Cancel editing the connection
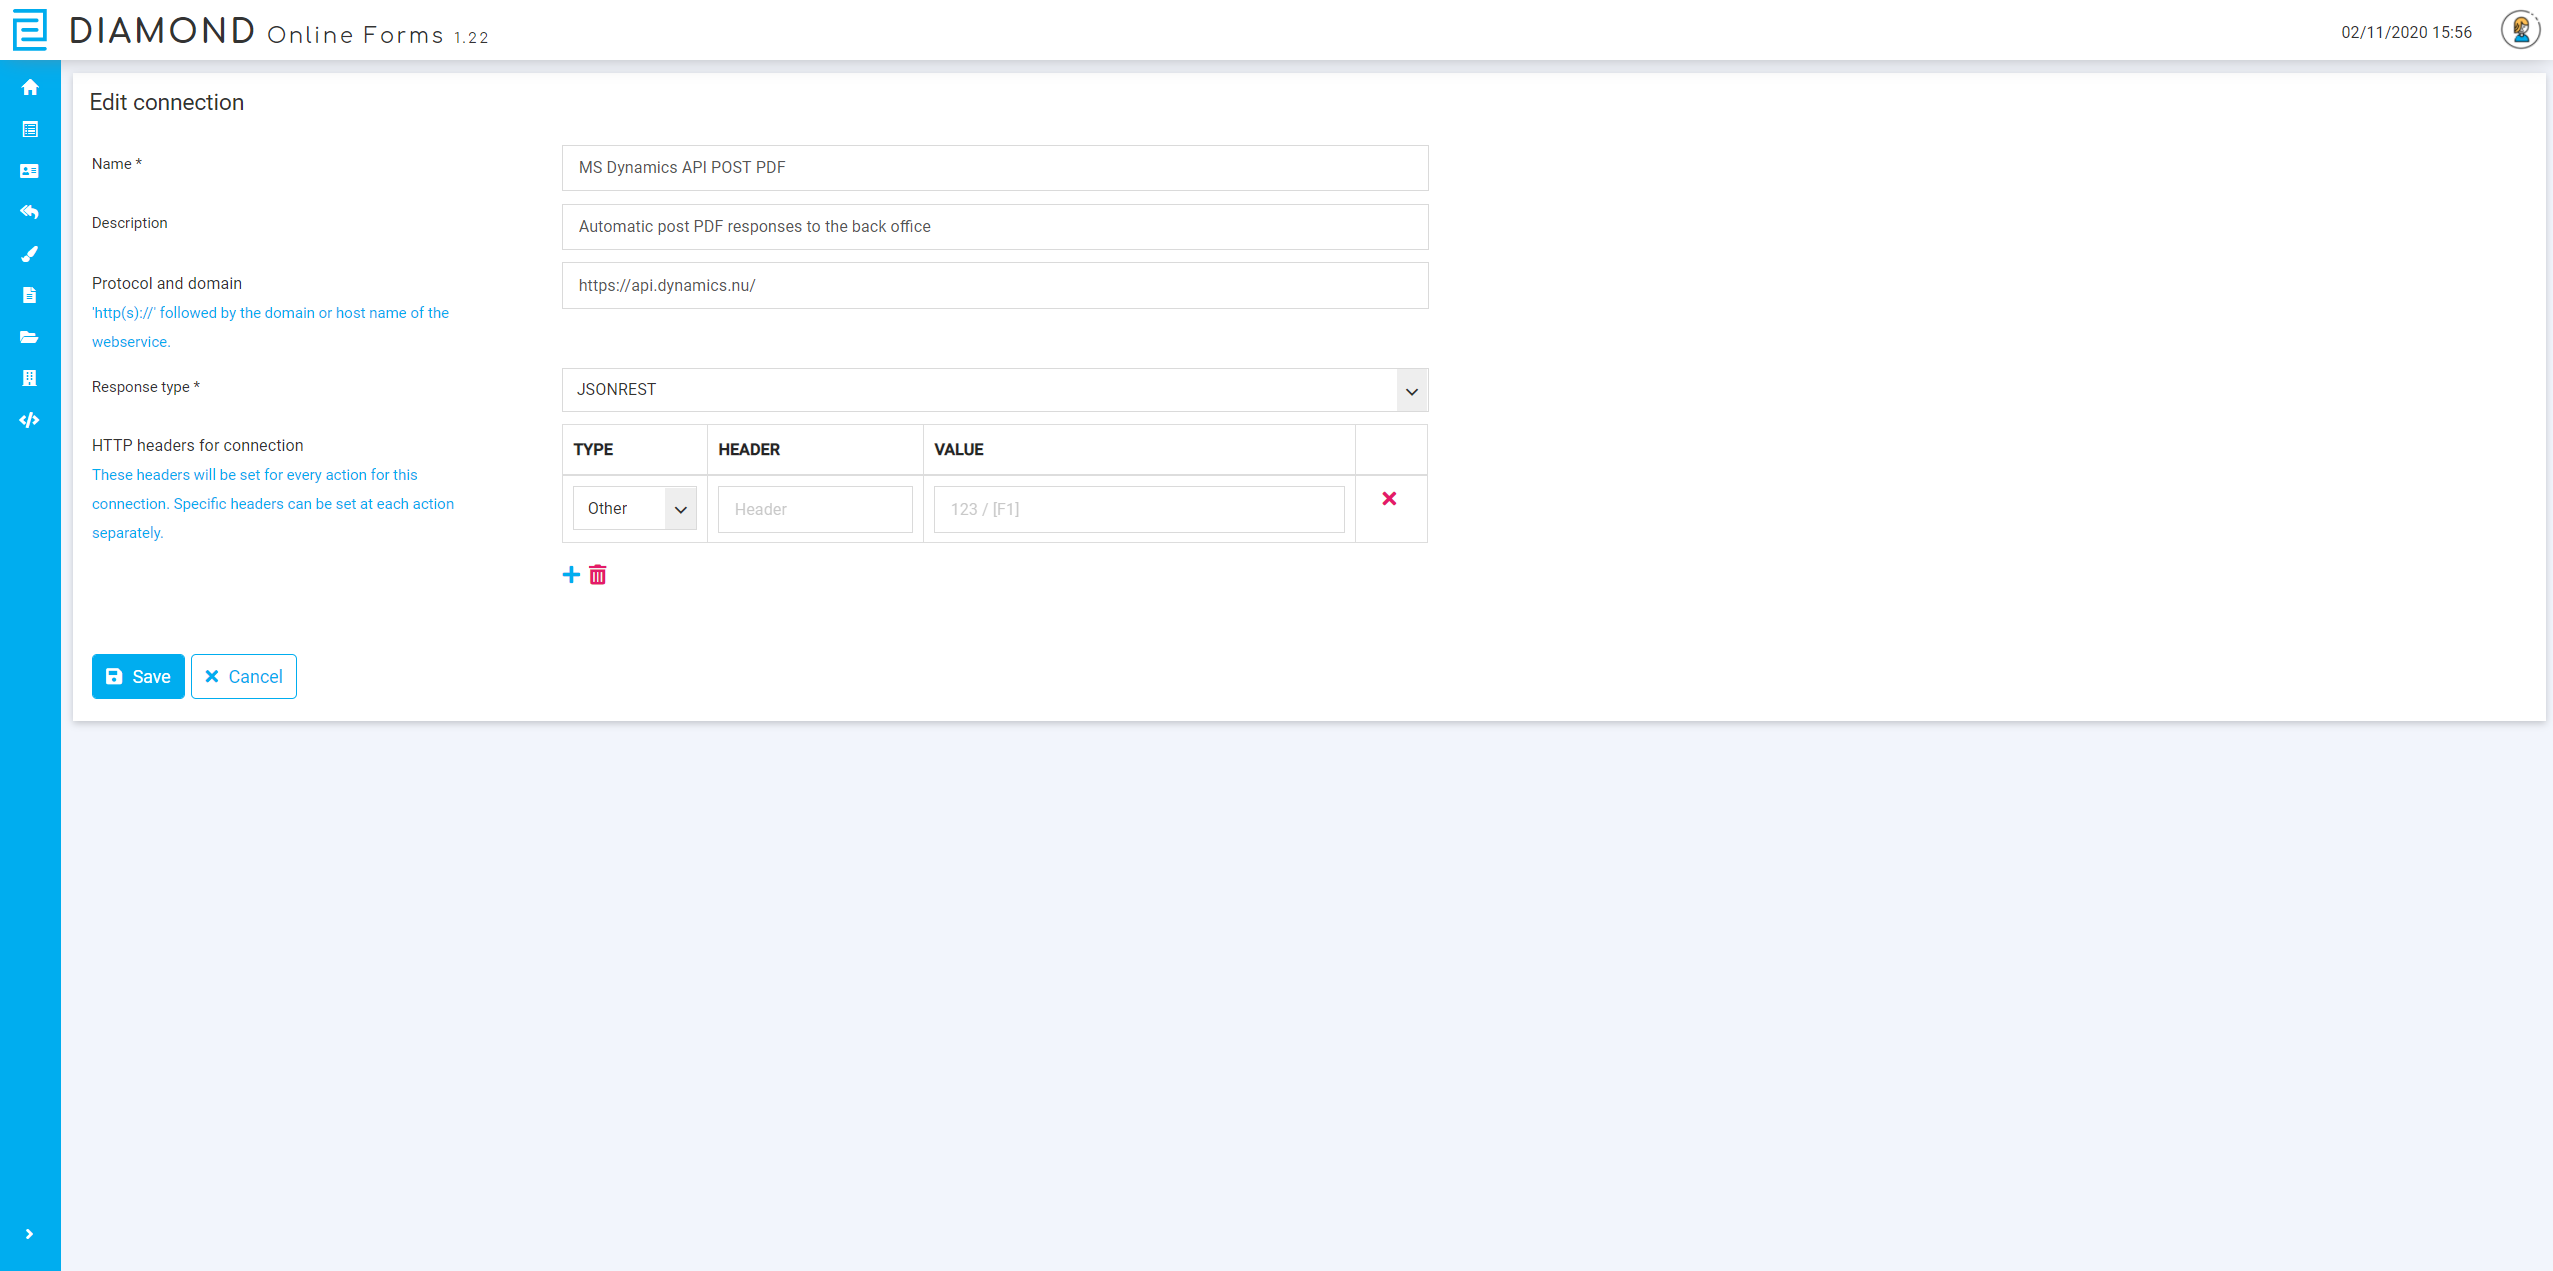This screenshot has width=2553, height=1271. (x=243, y=676)
